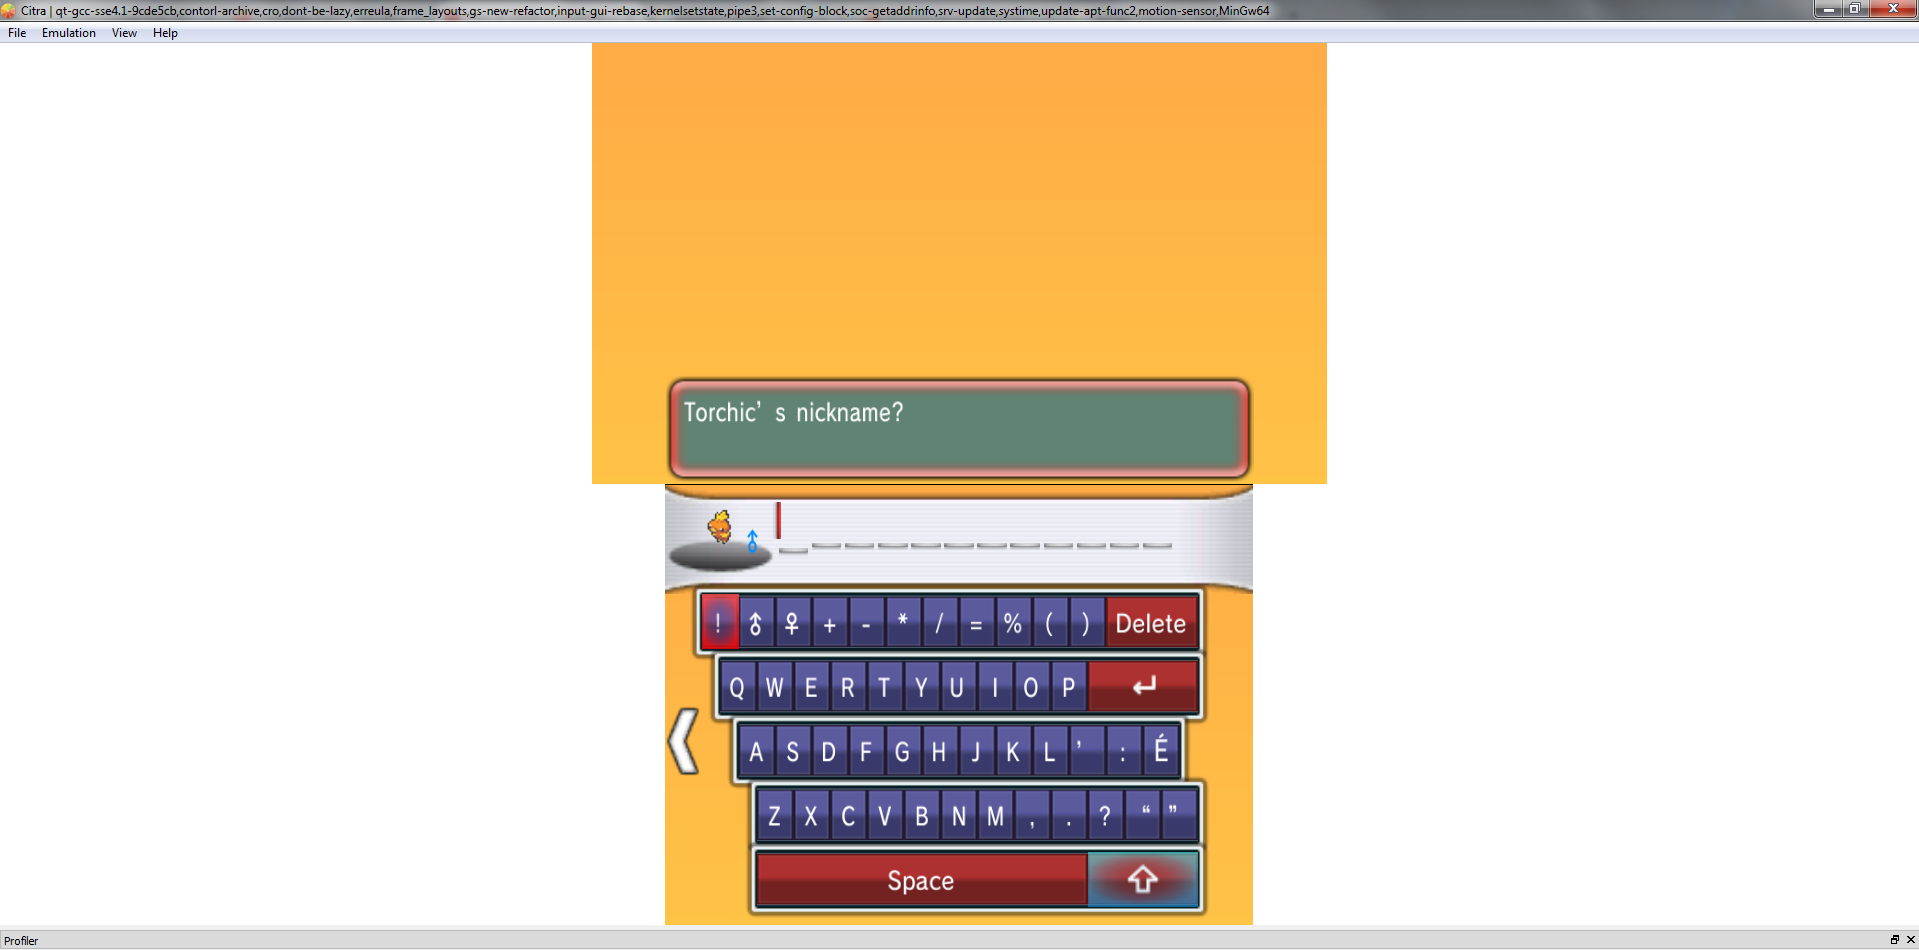Image resolution: width=1919 pixels, height=950 pixels.
Task: Open the File menu
Action: (x=17, y=33)
